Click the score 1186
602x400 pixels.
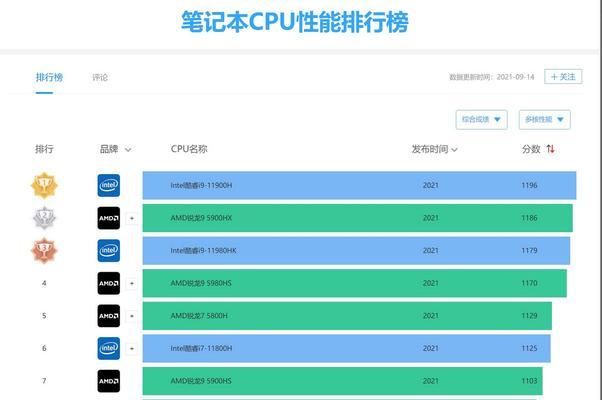[x=529, y=218]
